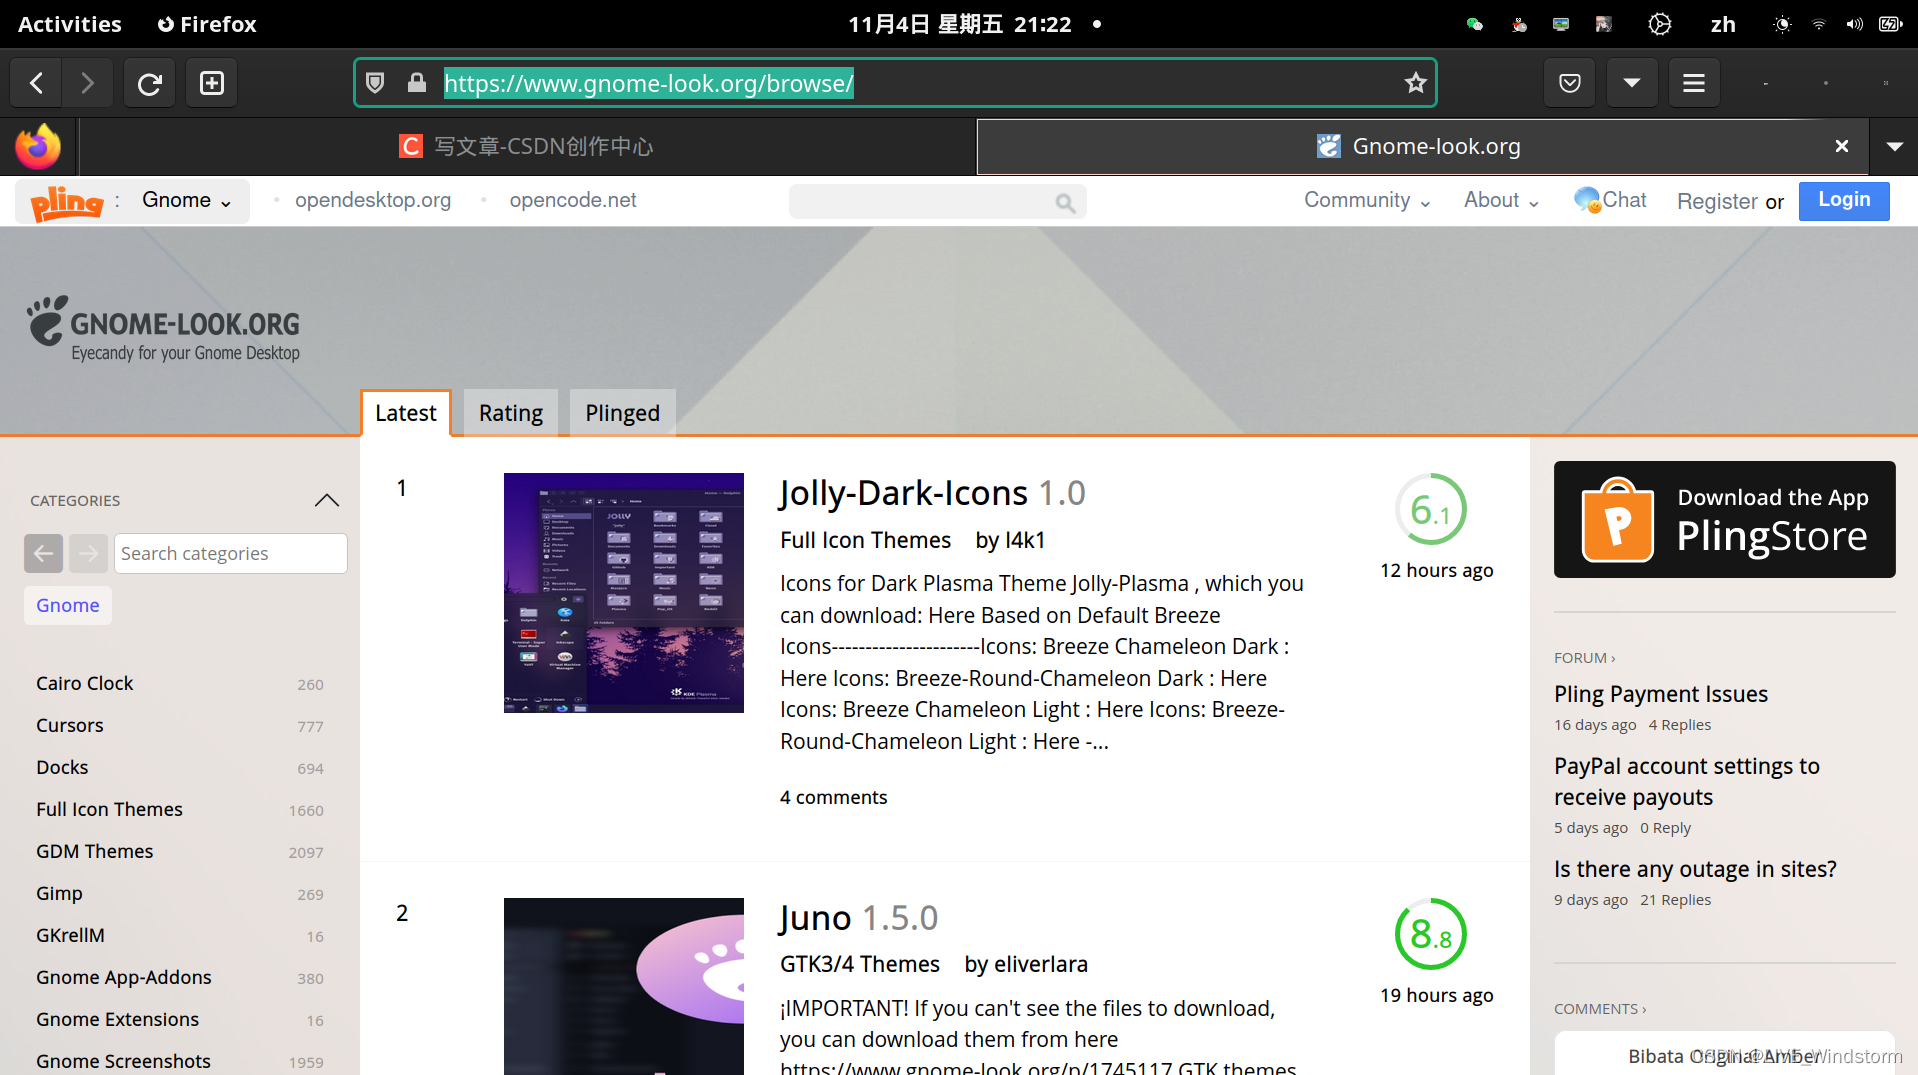The height and width of the screenshot is (1075, 1918).
Task: Reload the current page
Action: click(x=150, y=83)
